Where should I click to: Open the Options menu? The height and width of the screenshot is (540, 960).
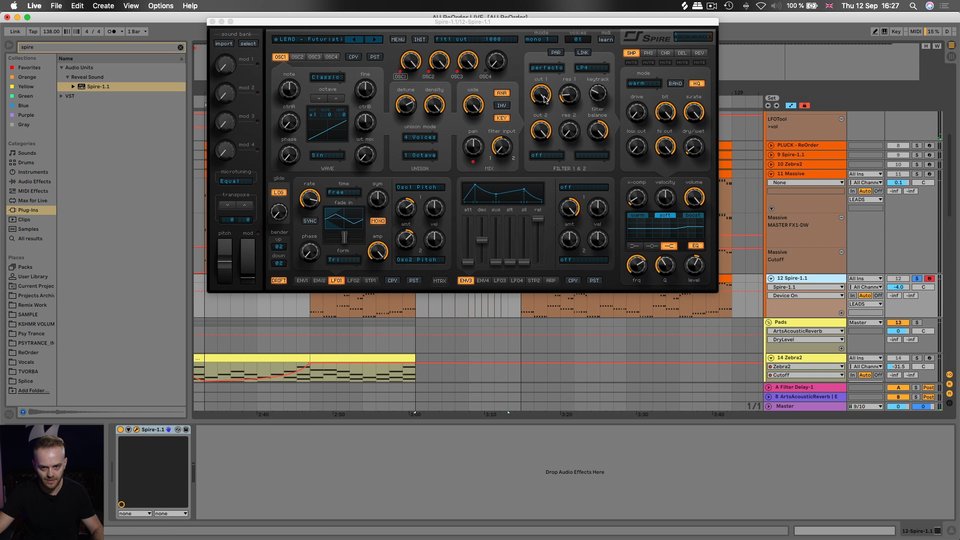click(160, 6)
